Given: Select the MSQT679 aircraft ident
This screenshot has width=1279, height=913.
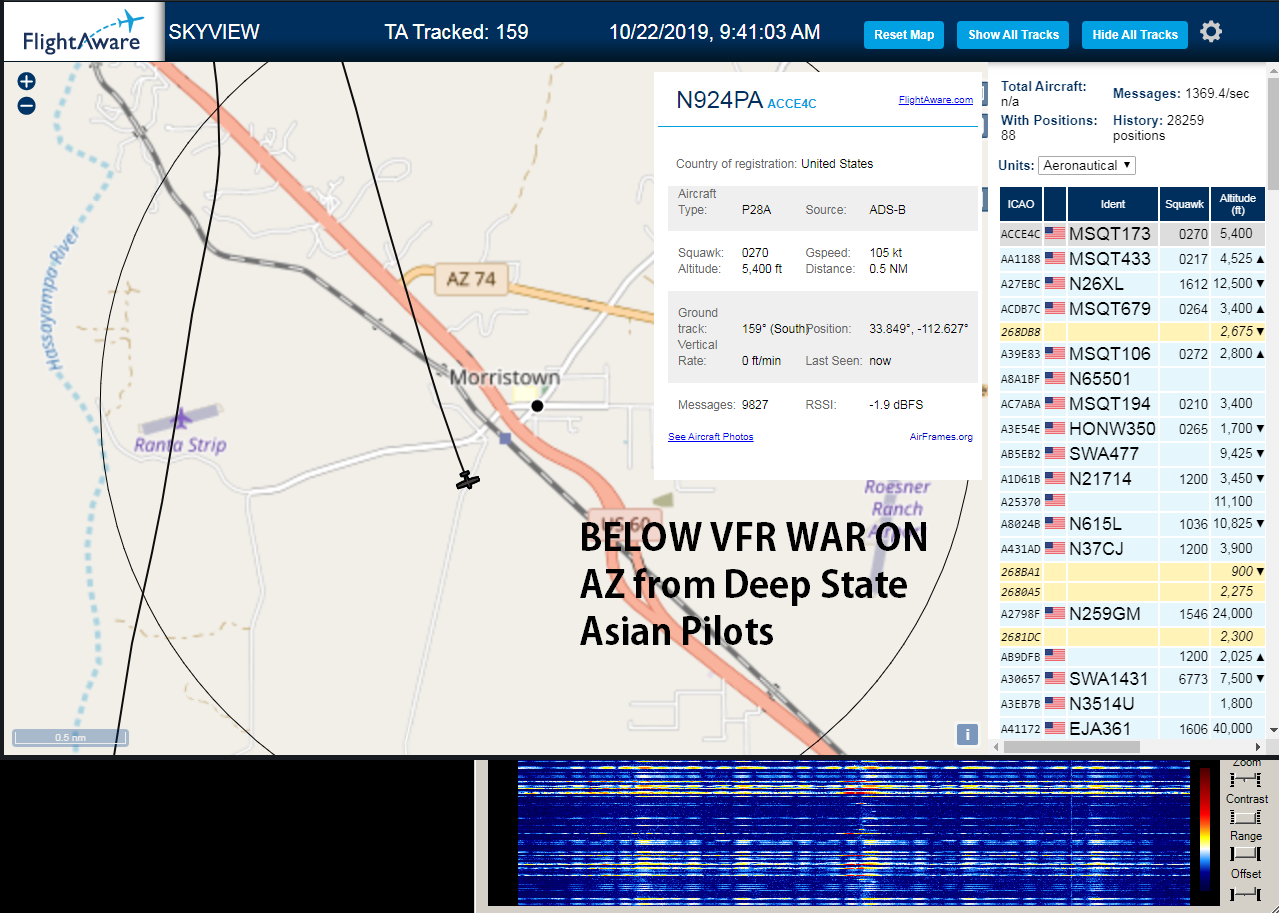Looking at the screenshot, I should tap(1110, 309).
